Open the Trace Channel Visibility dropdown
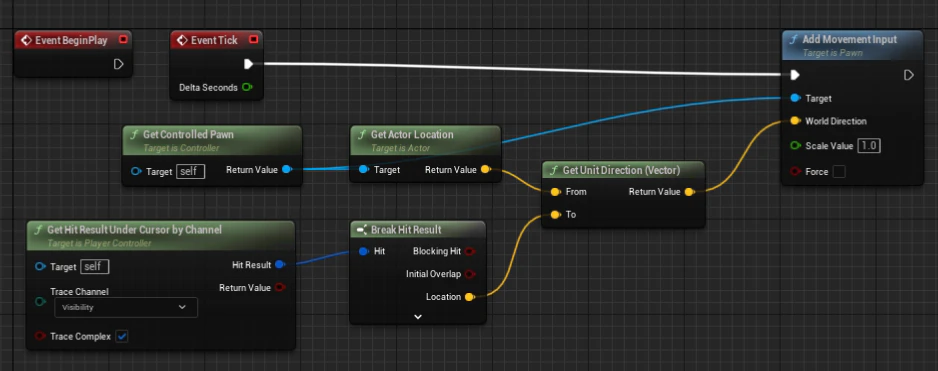Image resolution: width=938 pixels, height=371 pixels. click(x=126, y=307)
